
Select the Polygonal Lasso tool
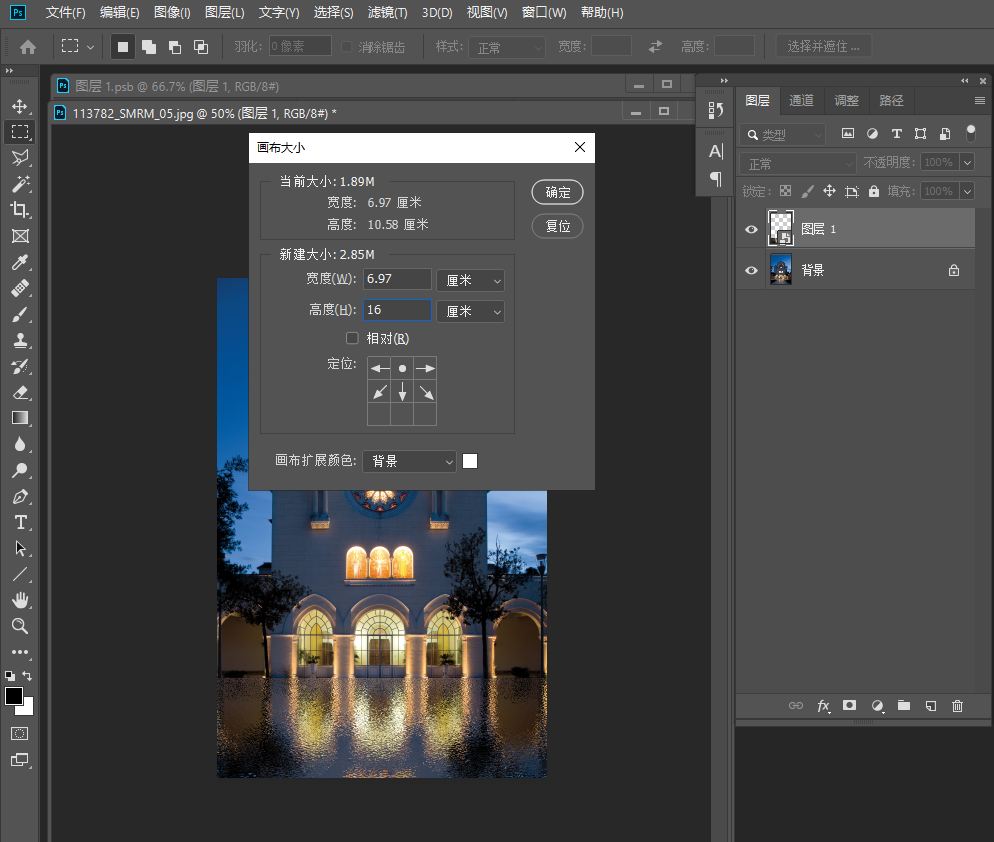tap(20, 158)
